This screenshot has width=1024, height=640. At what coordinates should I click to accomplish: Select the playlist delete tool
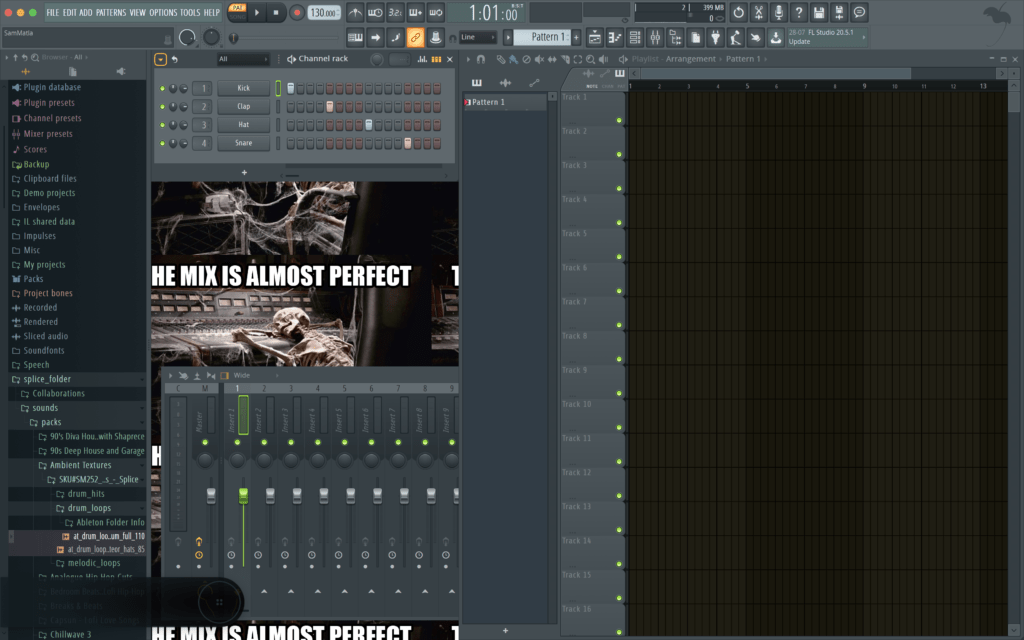(x=526, y=59)
